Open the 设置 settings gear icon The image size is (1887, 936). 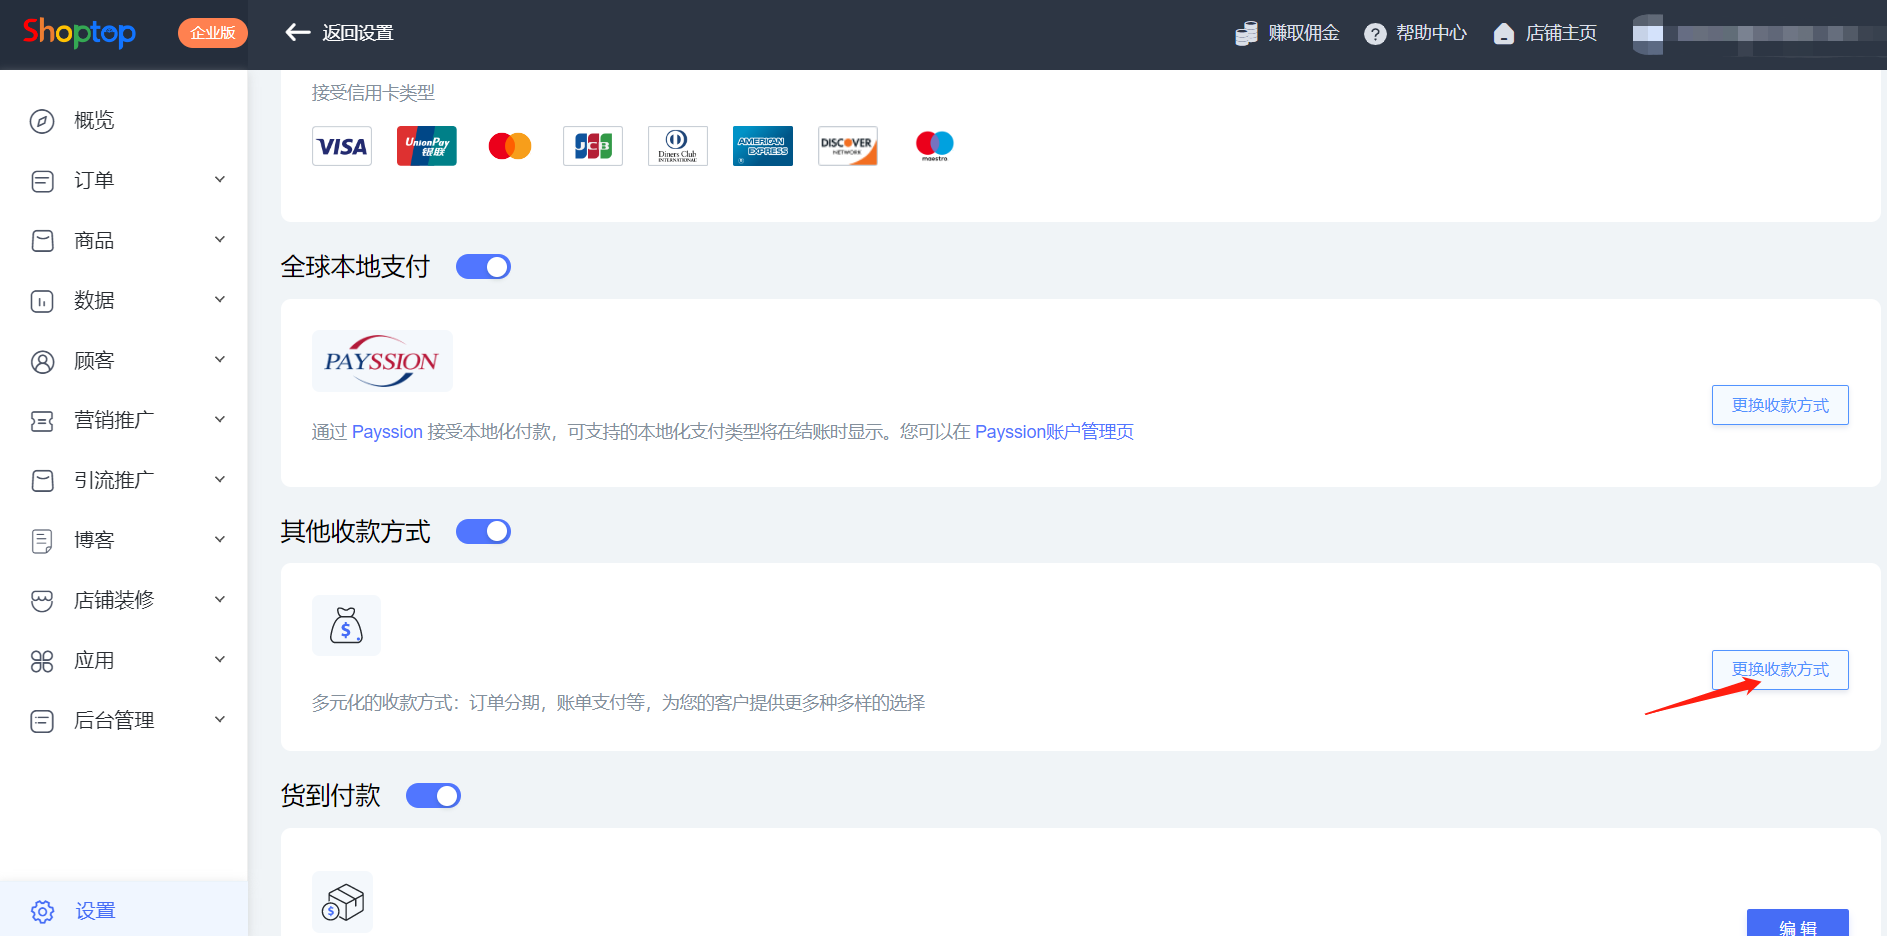pyautogui.click(x=41, y=911)
